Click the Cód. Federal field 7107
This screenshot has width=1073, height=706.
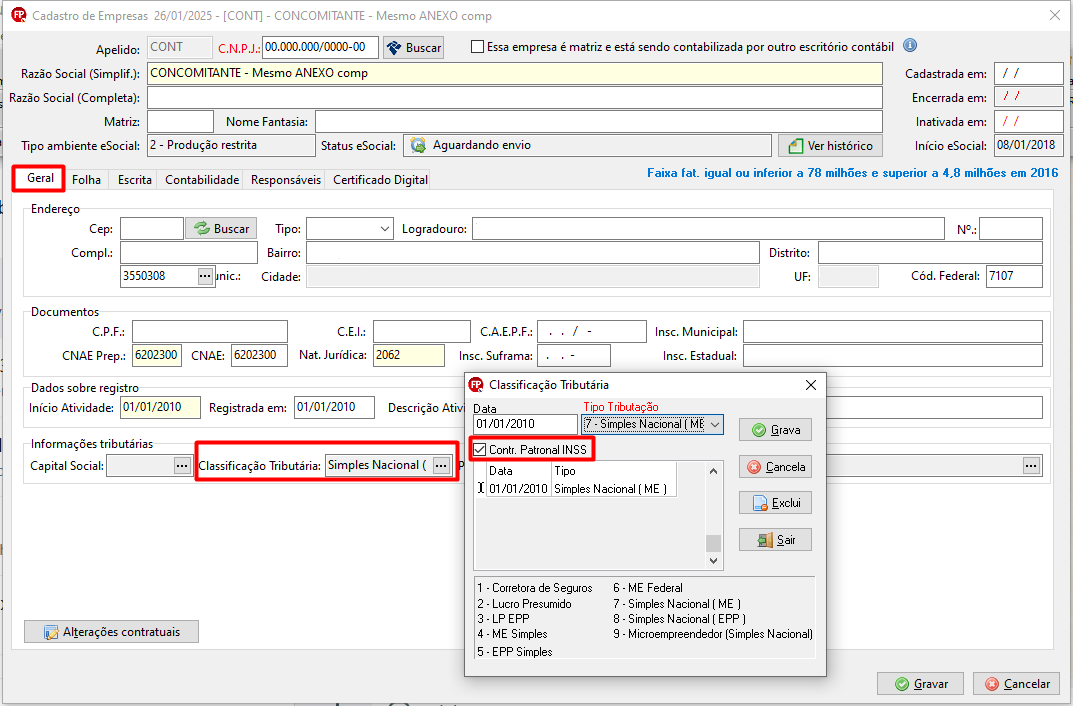(1014, 276)
